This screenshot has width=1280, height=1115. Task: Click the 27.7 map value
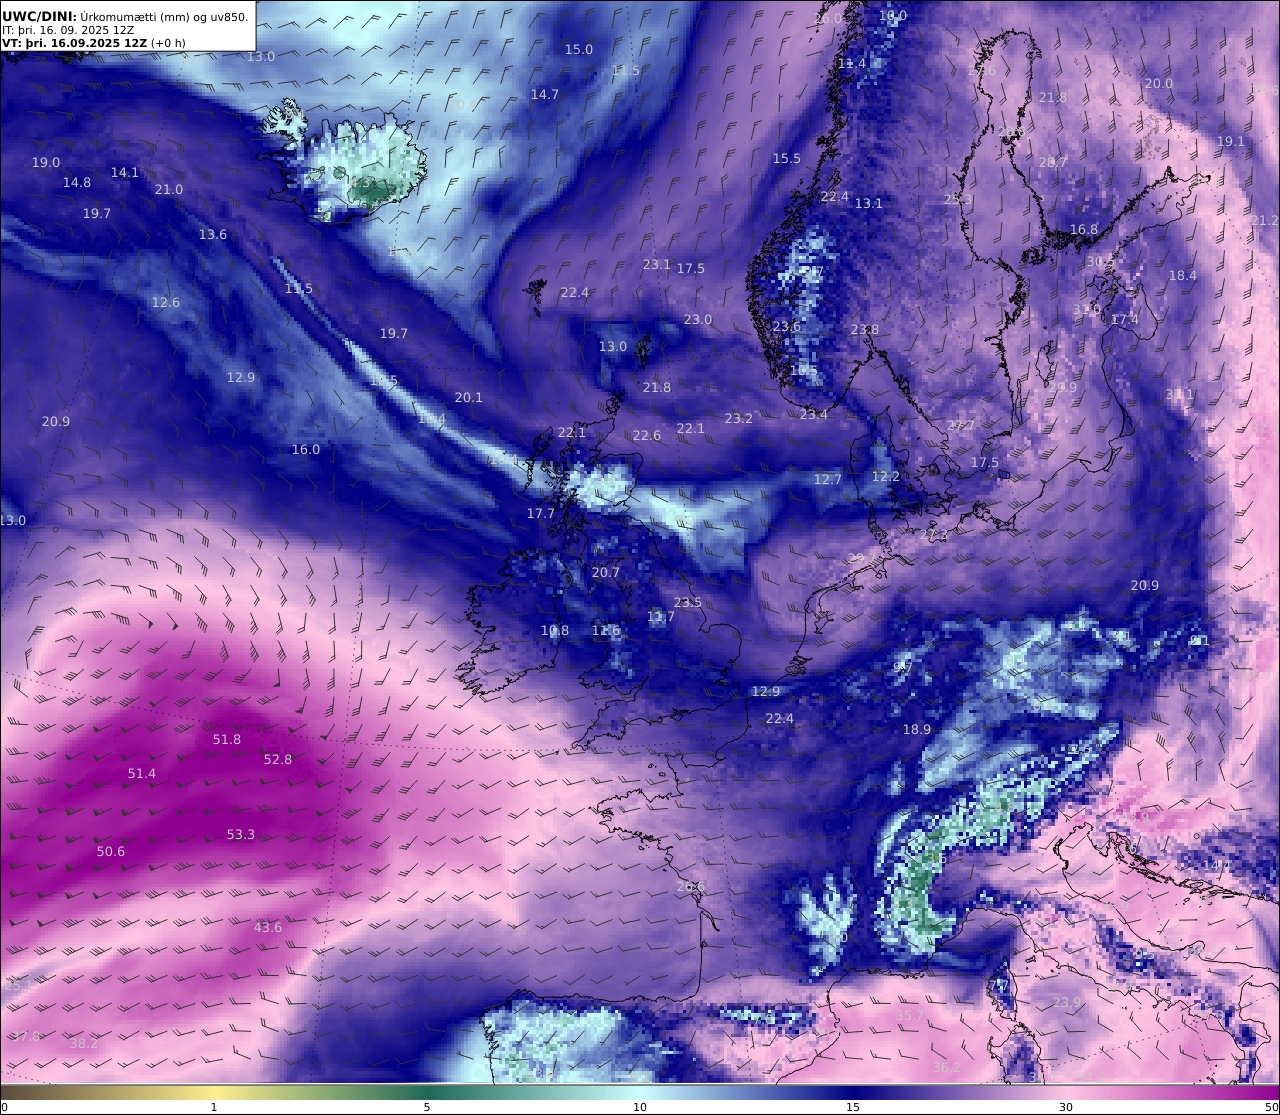(961, 425)
